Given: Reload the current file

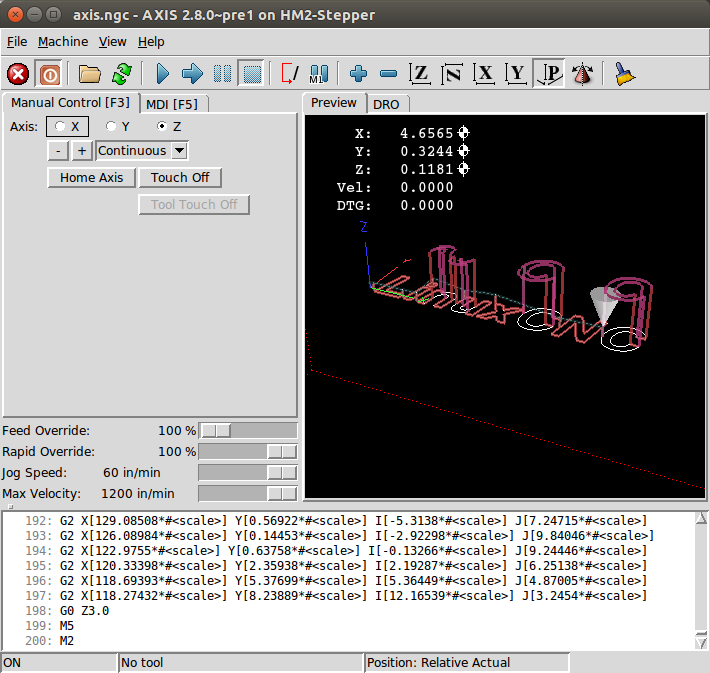Looking at the screenshot, I should pyautogui.click(x=121, y=74).
